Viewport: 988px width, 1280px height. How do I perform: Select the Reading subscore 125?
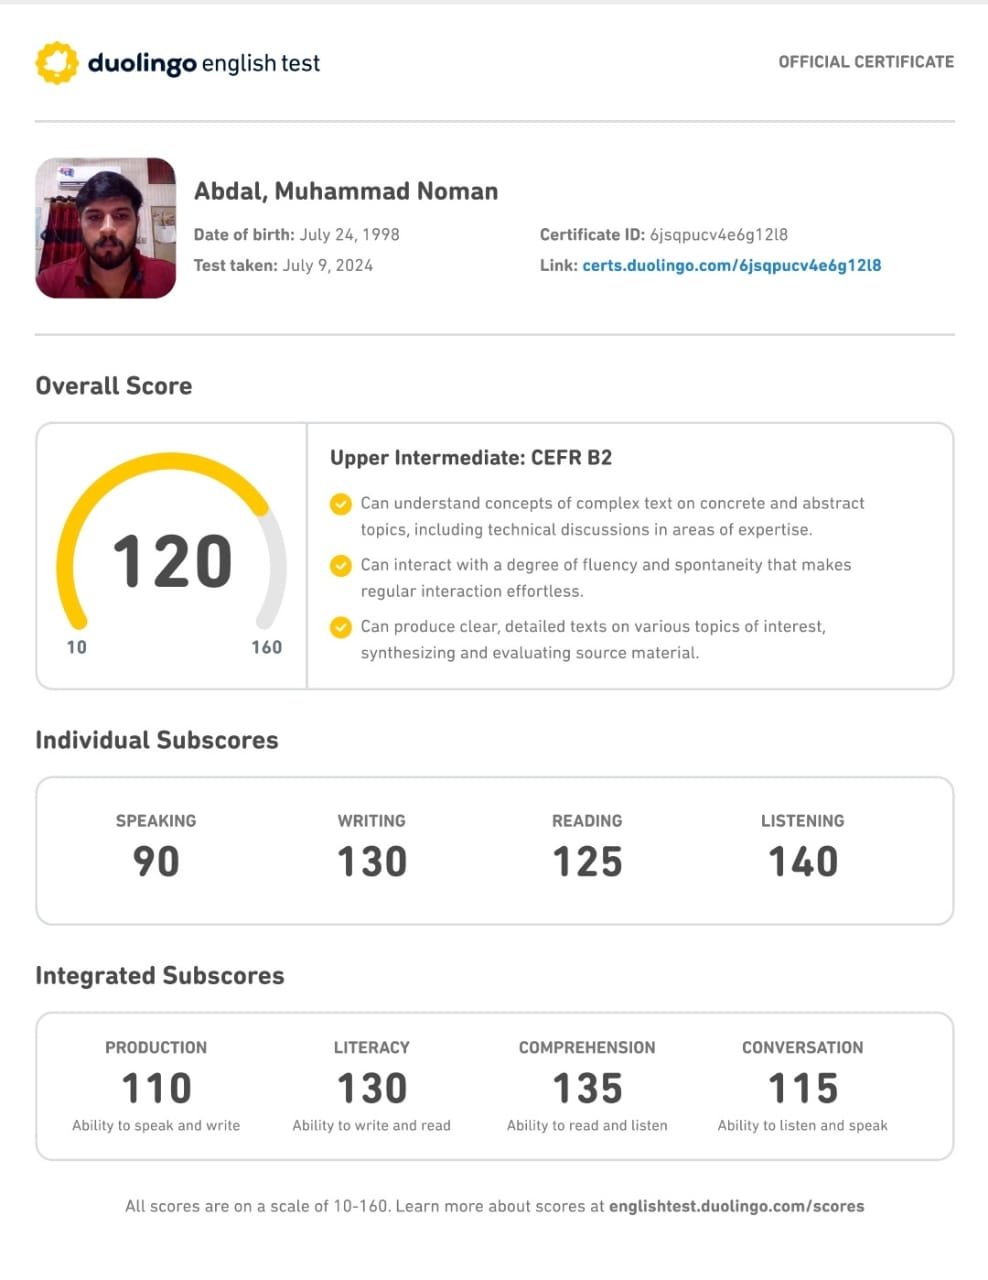click(x=588, y=862)
